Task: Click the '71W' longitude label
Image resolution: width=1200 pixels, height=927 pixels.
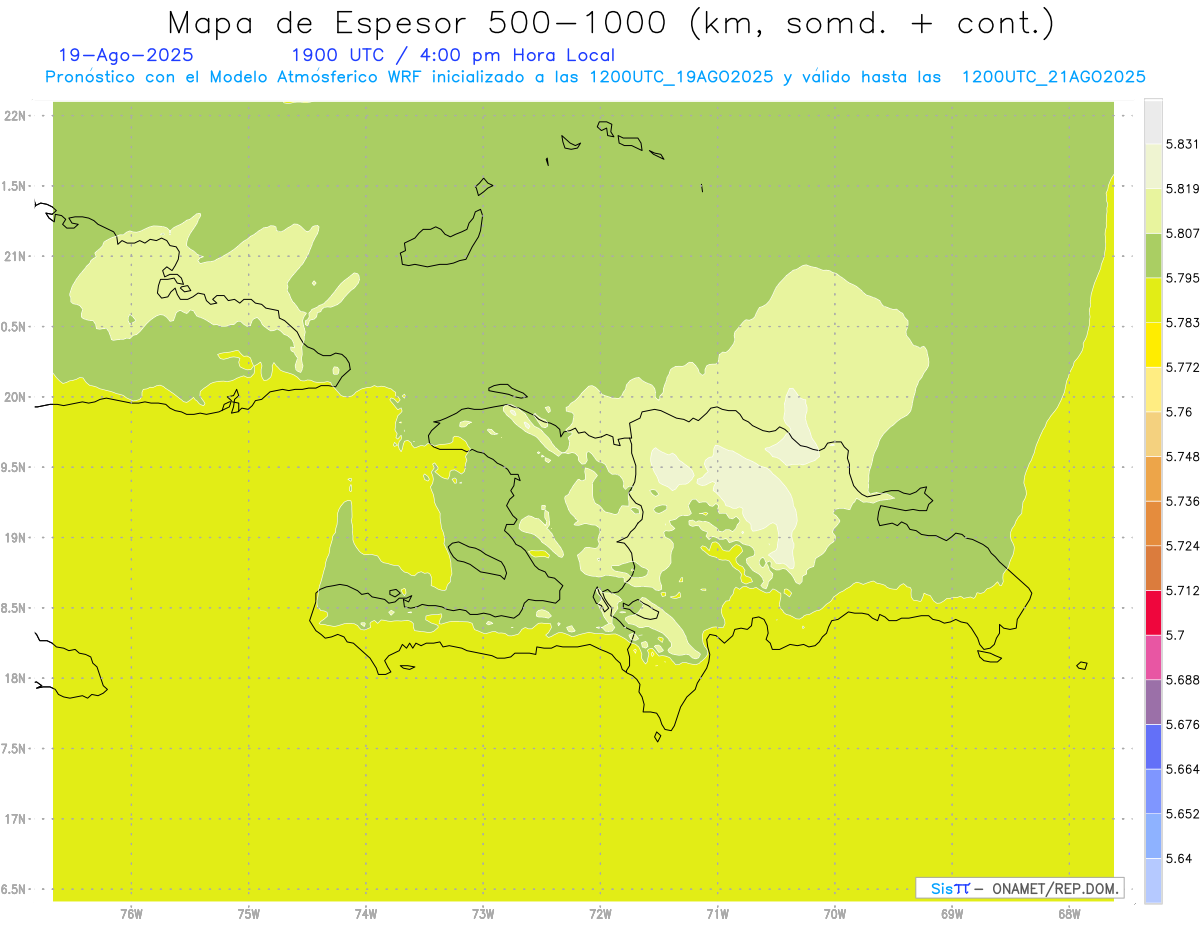Action: point(717,914)
